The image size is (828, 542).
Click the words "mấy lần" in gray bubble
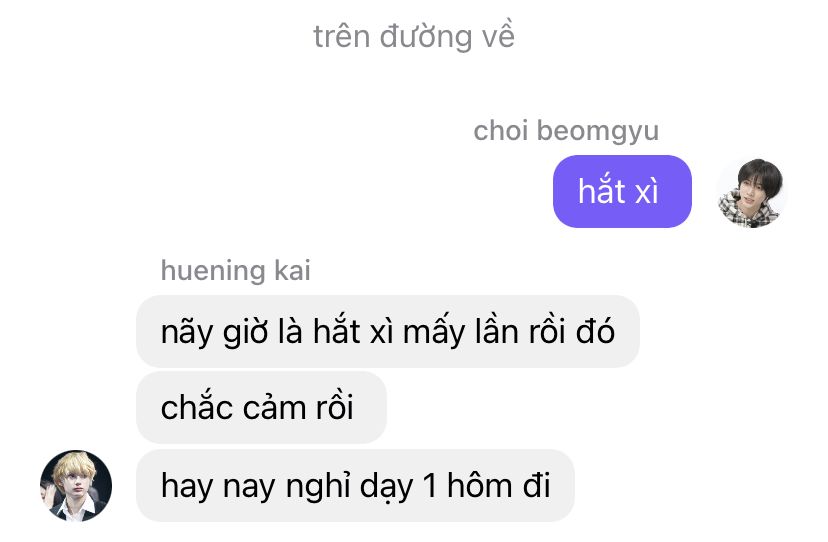[460, 331]
